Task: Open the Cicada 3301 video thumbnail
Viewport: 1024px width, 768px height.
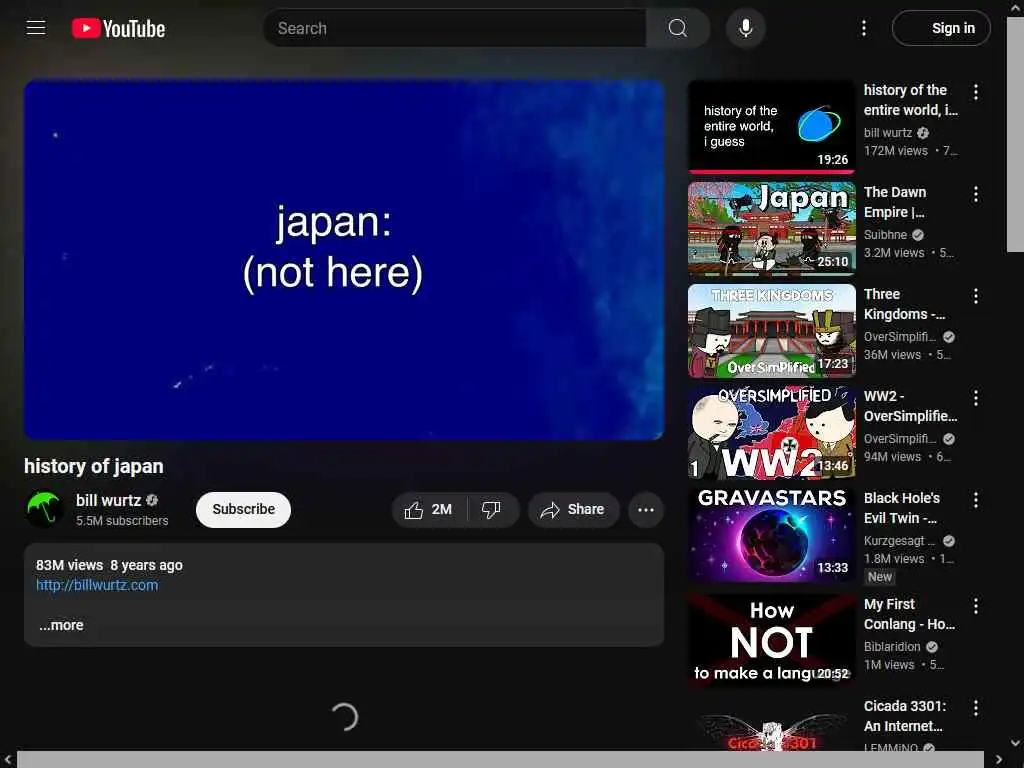Action: [771, 726]
